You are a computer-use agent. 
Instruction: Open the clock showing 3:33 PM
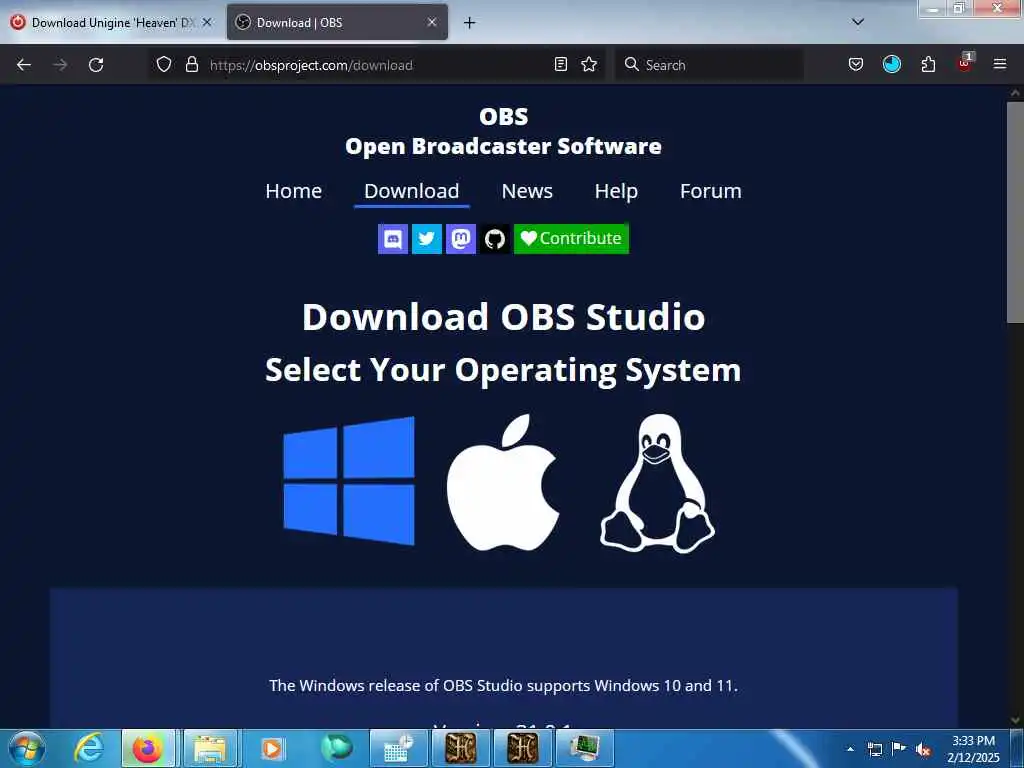click(x=973, y=748)
